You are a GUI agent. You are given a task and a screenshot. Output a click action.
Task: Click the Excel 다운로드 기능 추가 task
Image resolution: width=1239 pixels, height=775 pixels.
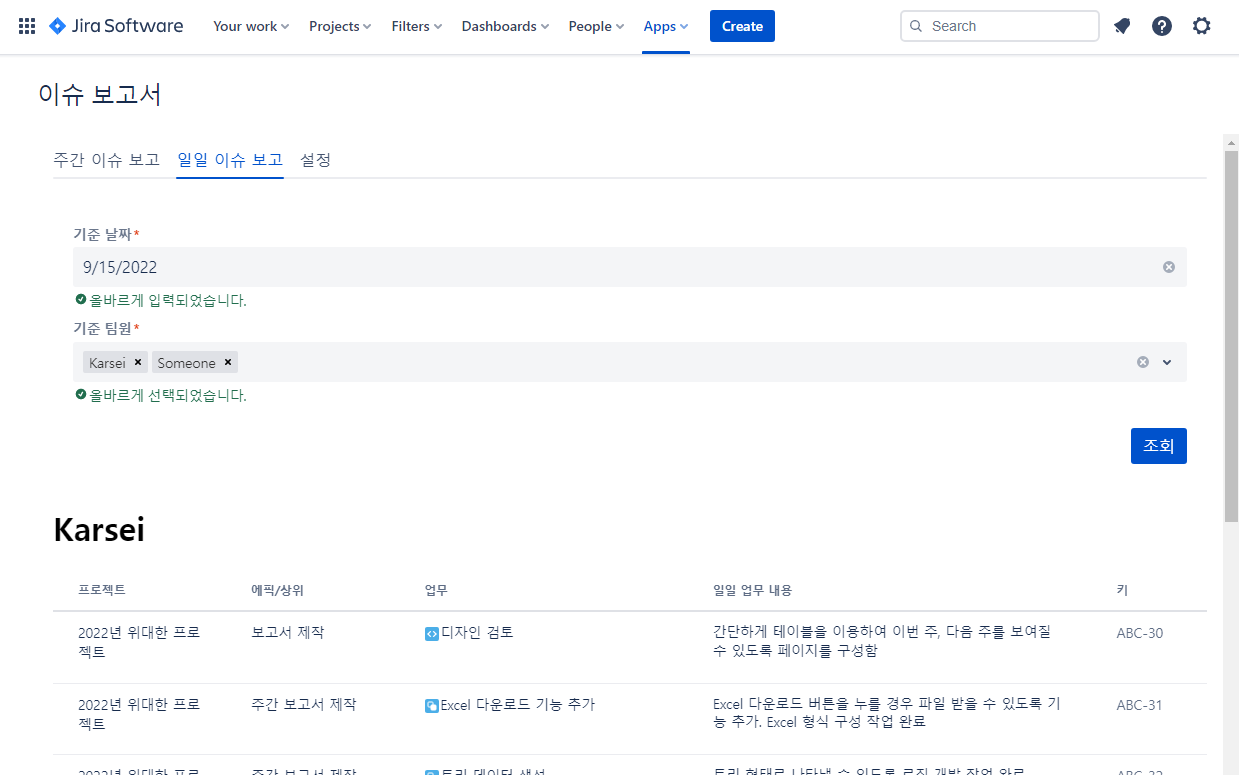coord(518,705)
